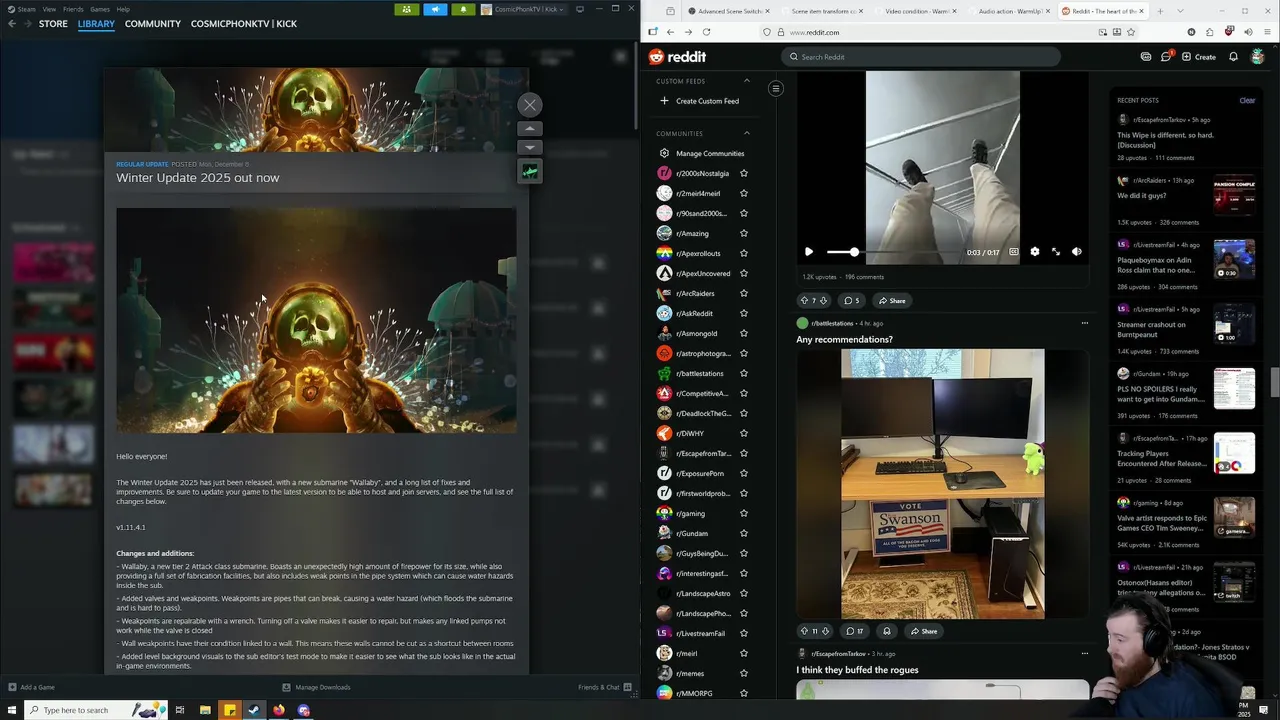Go to previous news item arrow
The width and height of the screenshot is (1280, 720).
(x=530, y=128)
